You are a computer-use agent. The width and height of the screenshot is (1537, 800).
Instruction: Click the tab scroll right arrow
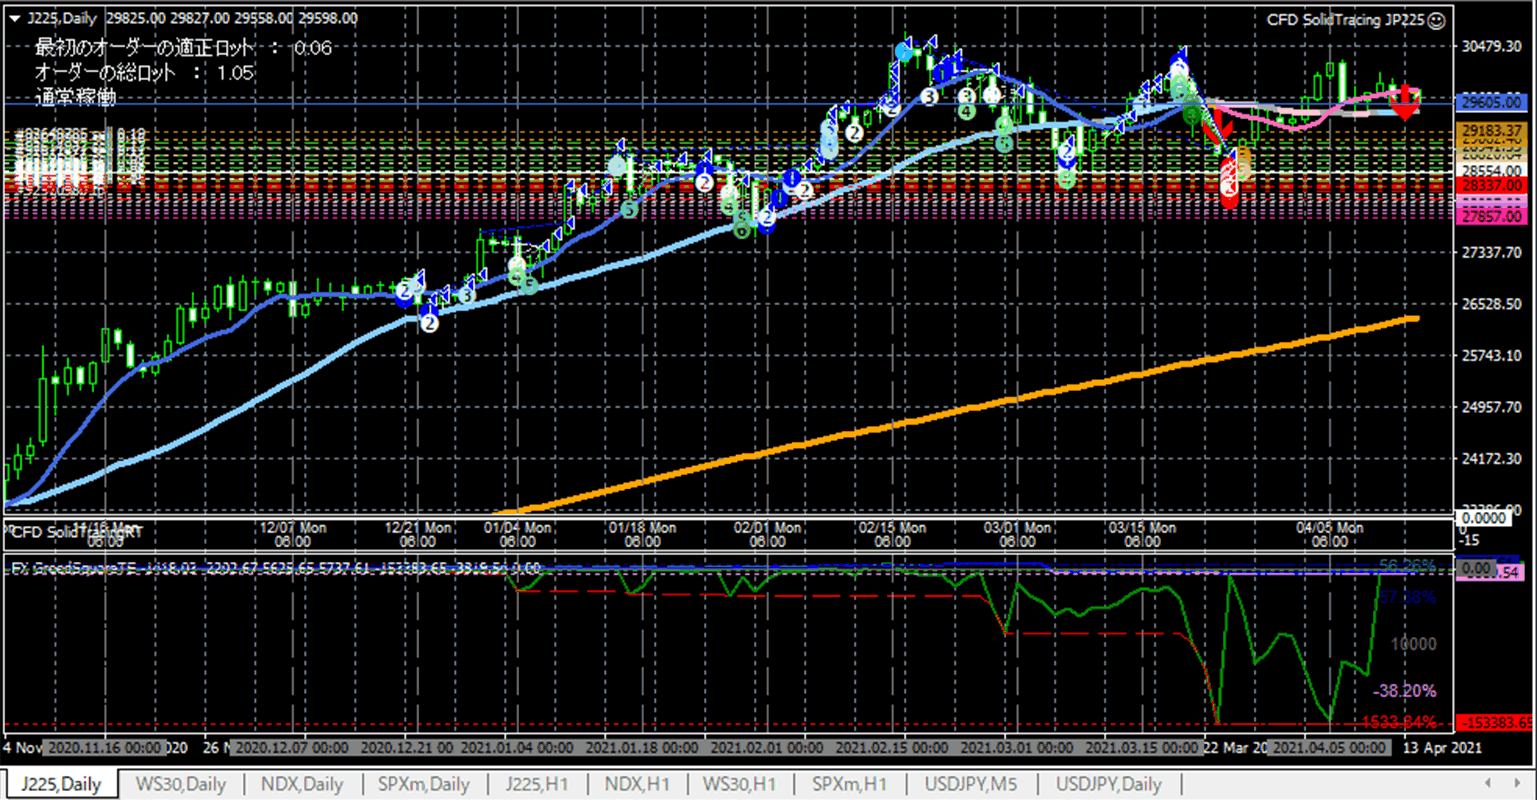(x=1518, y=783)
